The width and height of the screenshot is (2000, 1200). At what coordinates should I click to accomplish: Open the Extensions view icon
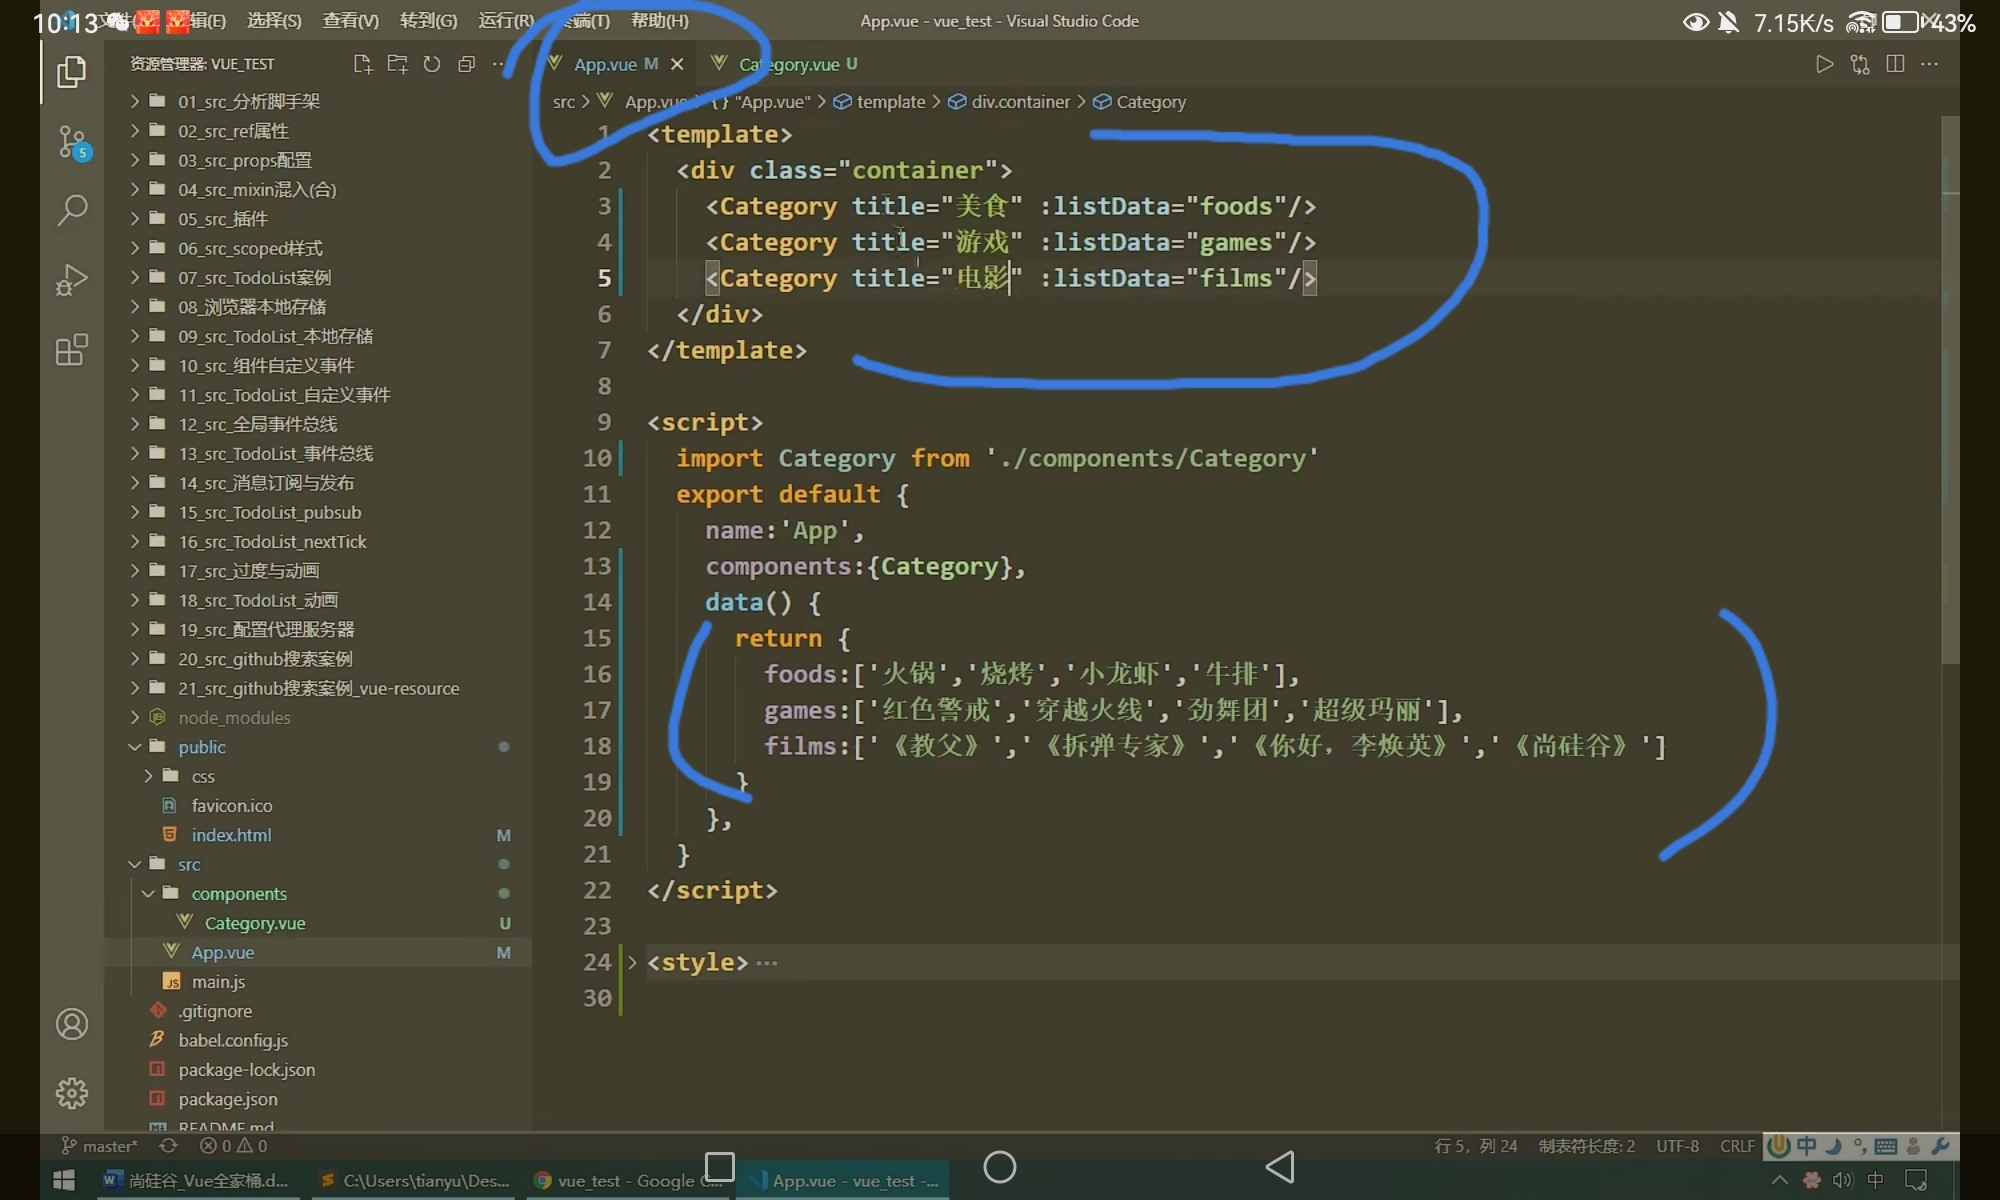point(72,350)
